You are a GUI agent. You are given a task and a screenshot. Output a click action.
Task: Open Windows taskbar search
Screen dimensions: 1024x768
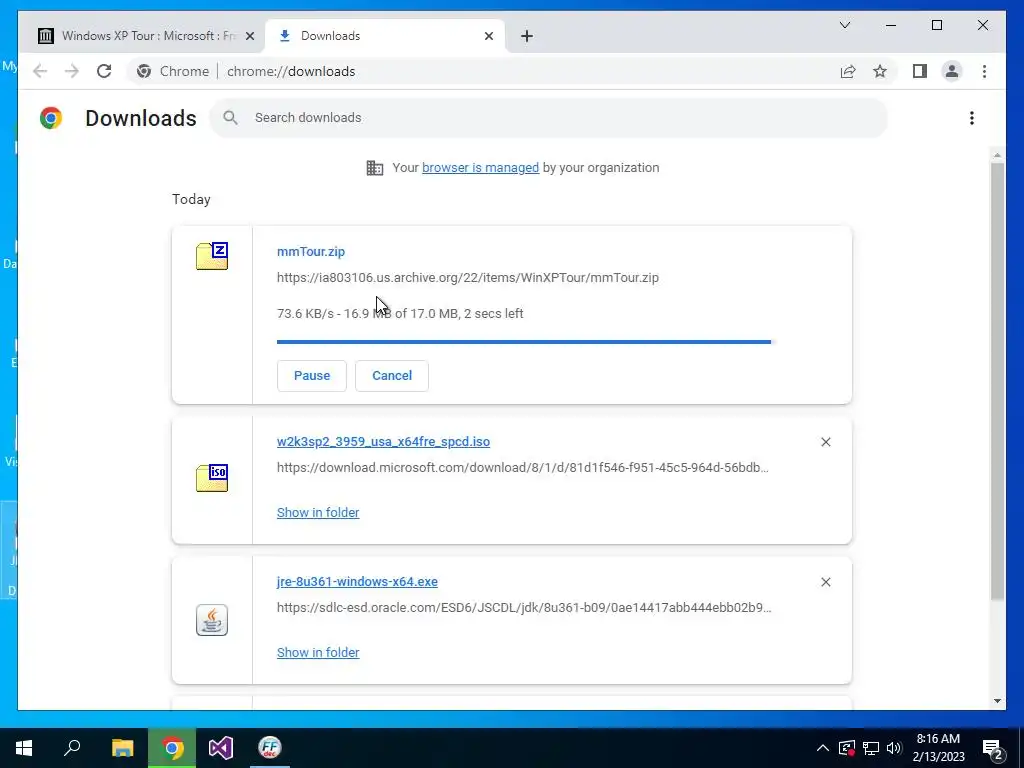72,748
